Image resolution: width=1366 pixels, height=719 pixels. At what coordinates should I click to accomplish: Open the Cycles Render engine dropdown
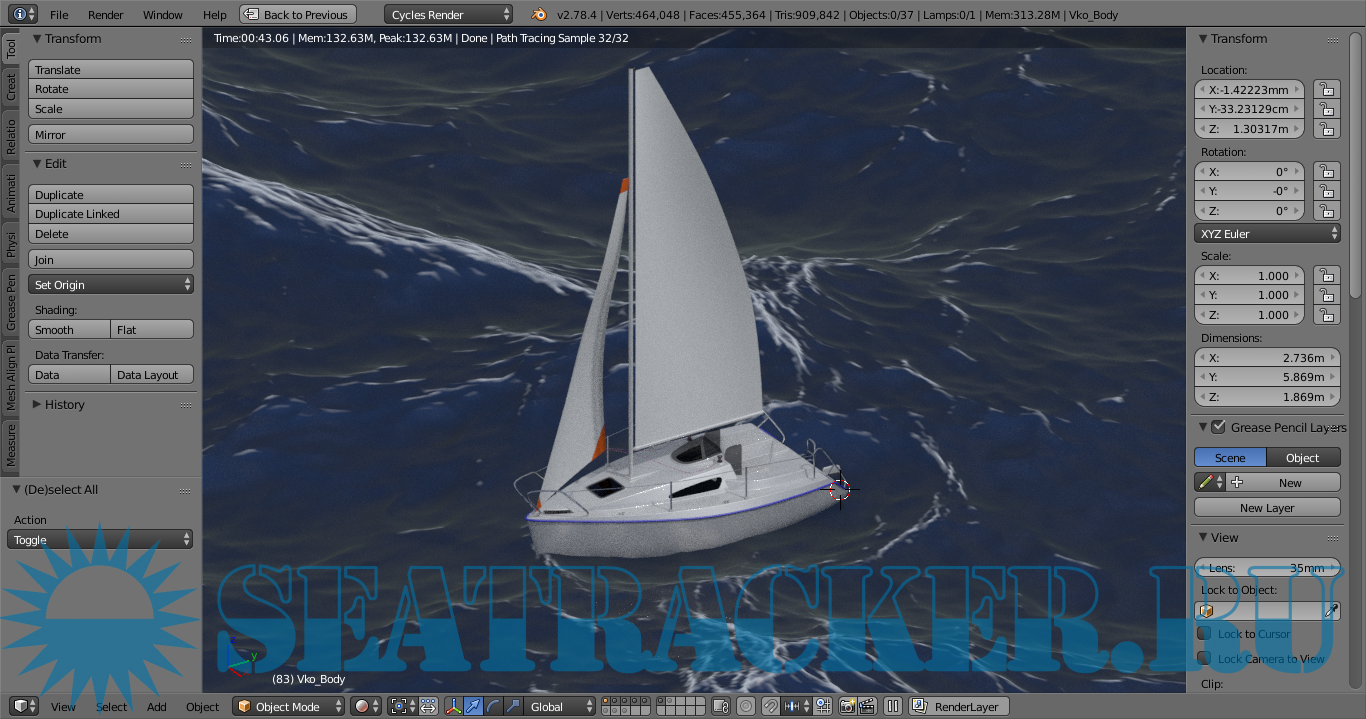(448, 15)
